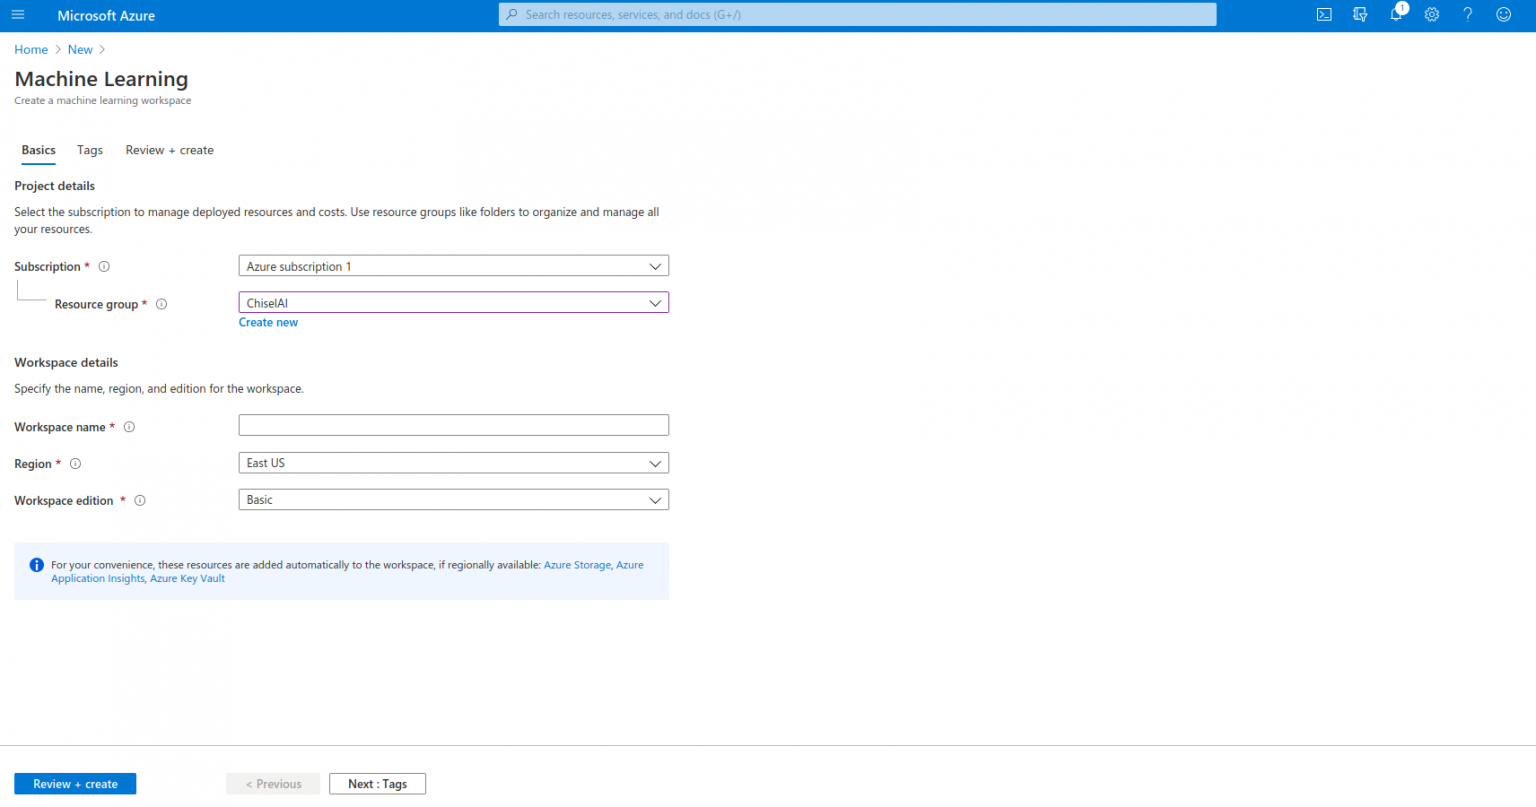Click into the Workspace name text field
The width and height of the screenshot is (1536, 807).
click(453, 425)
